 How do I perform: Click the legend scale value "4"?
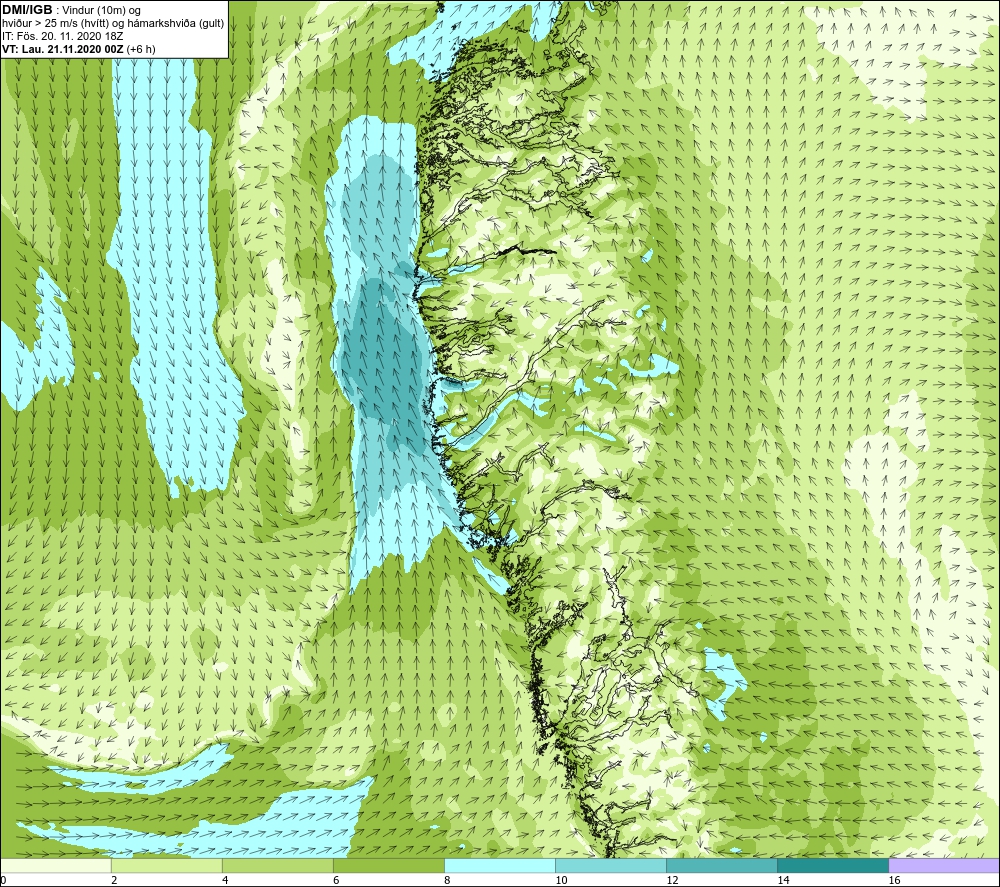[225, 881]
